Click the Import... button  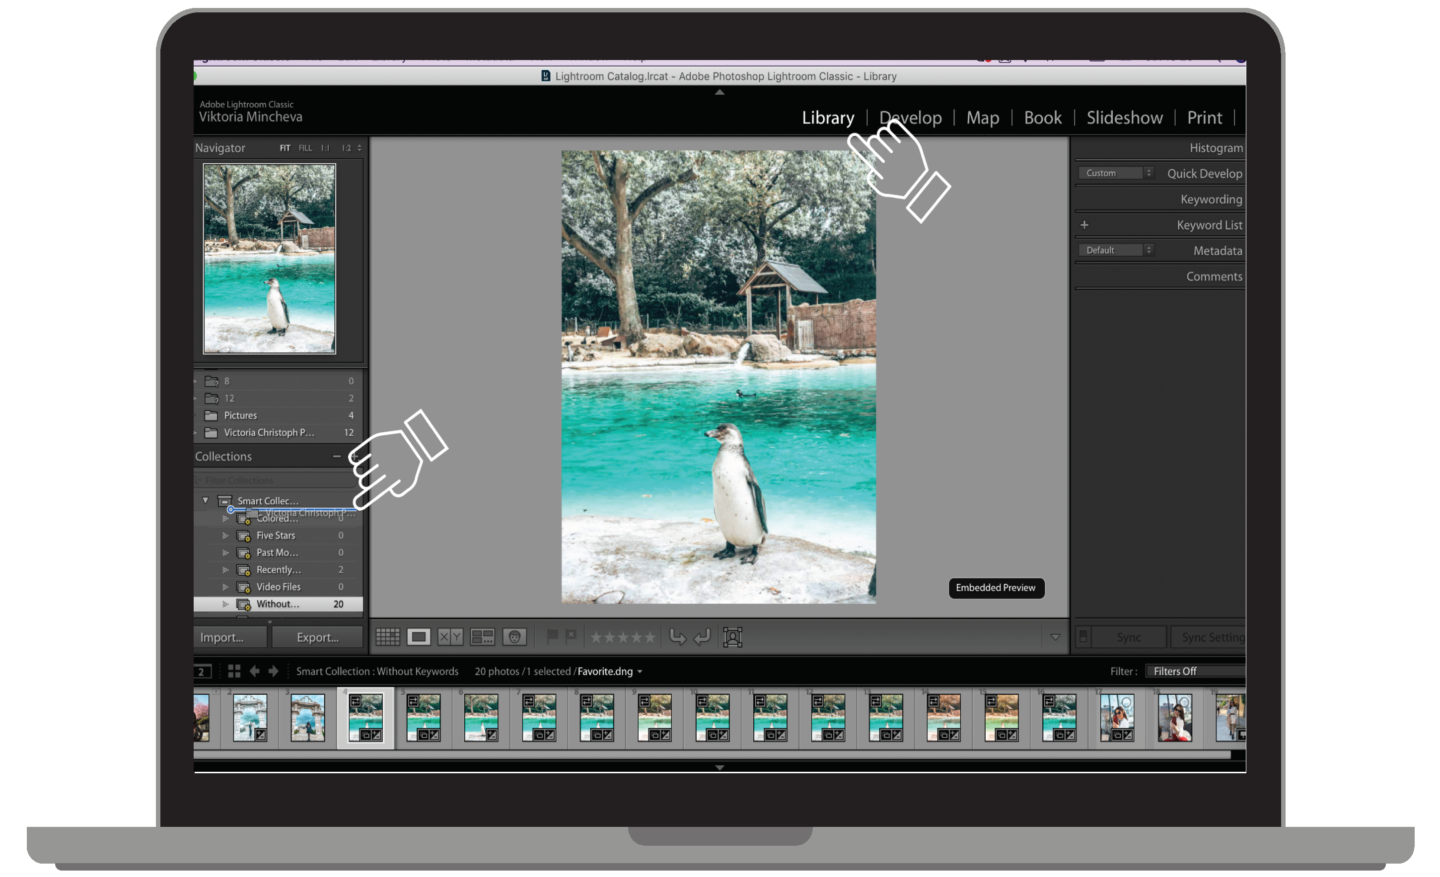pyautogui.click(x=230, y=637)
